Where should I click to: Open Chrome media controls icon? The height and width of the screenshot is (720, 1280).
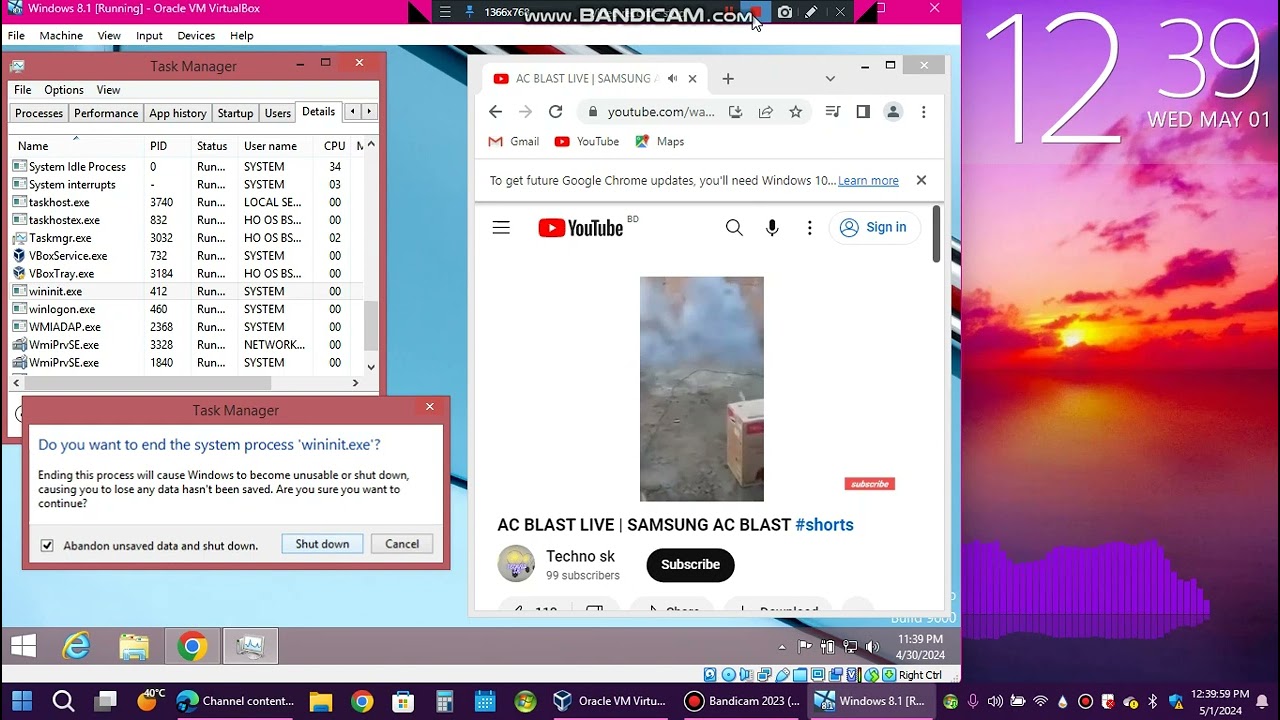click(833, 112)
